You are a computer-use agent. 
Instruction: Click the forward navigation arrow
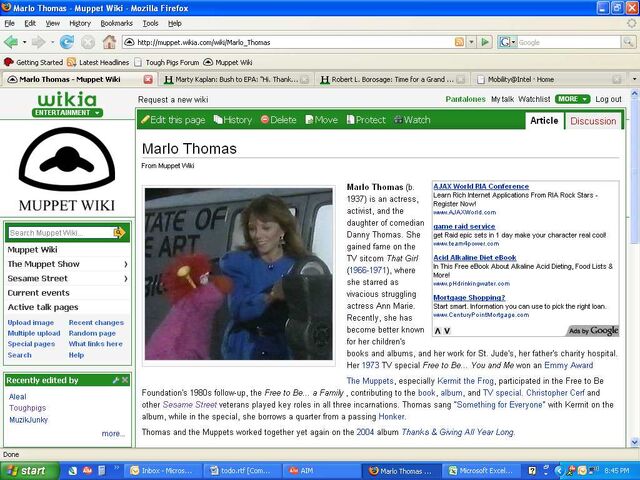pos(38,42)
